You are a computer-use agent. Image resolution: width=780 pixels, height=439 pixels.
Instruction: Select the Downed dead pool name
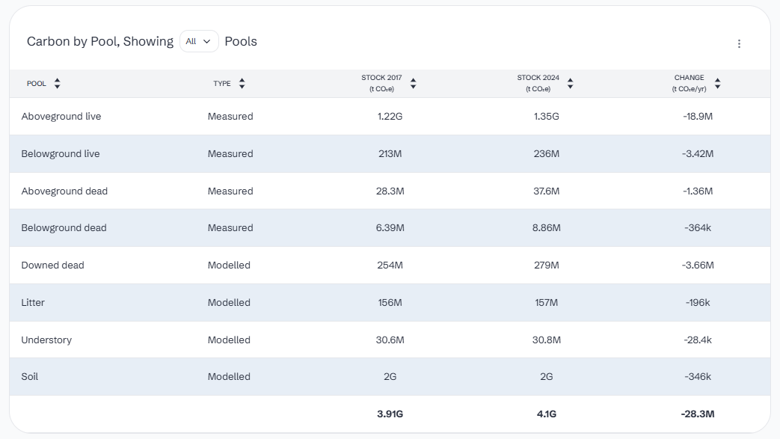click(x=53, y=265)
